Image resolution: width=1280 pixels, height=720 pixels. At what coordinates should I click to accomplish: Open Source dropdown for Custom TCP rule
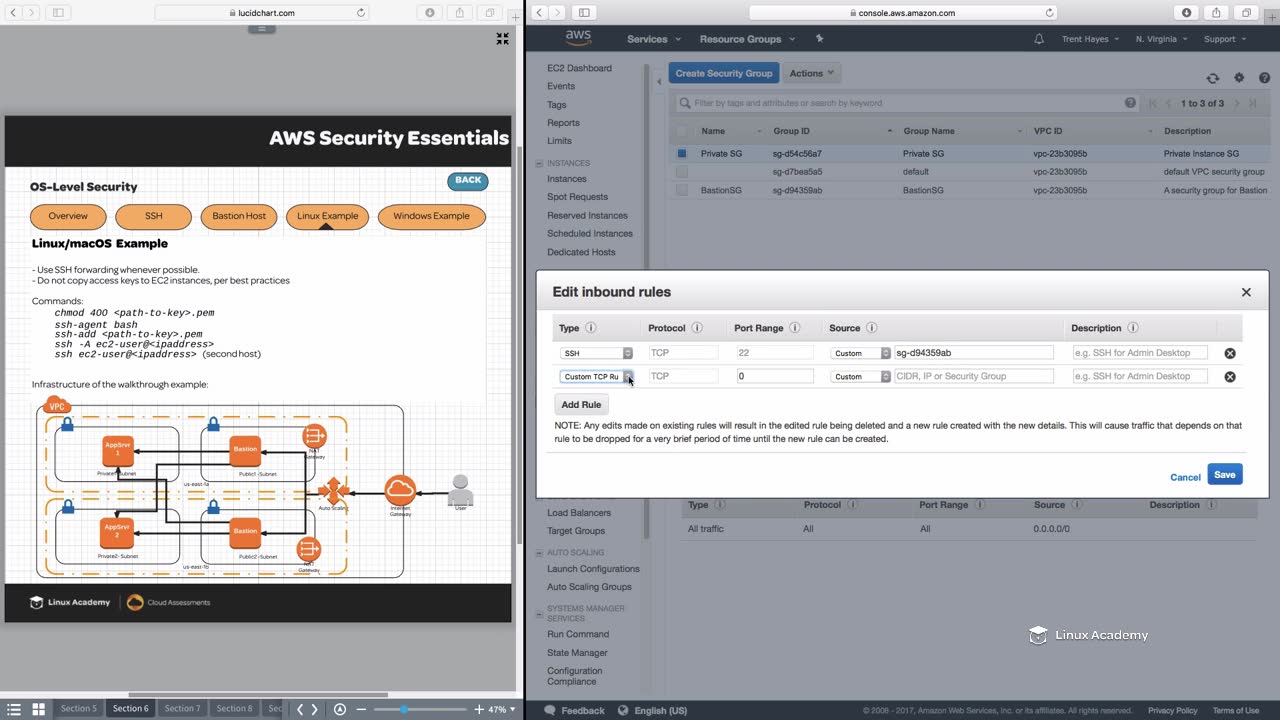tap(861, 377)
